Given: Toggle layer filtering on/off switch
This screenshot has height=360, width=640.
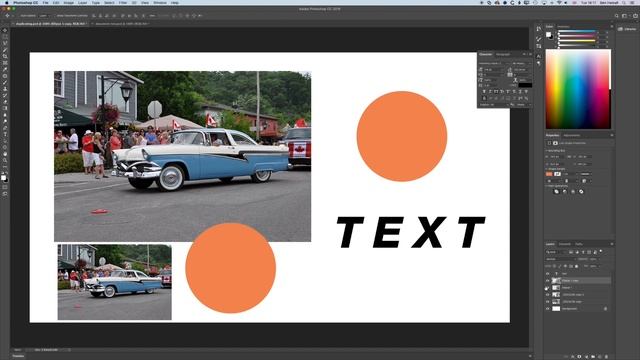Looking at the screenshot, I should [x=601, y=251].
